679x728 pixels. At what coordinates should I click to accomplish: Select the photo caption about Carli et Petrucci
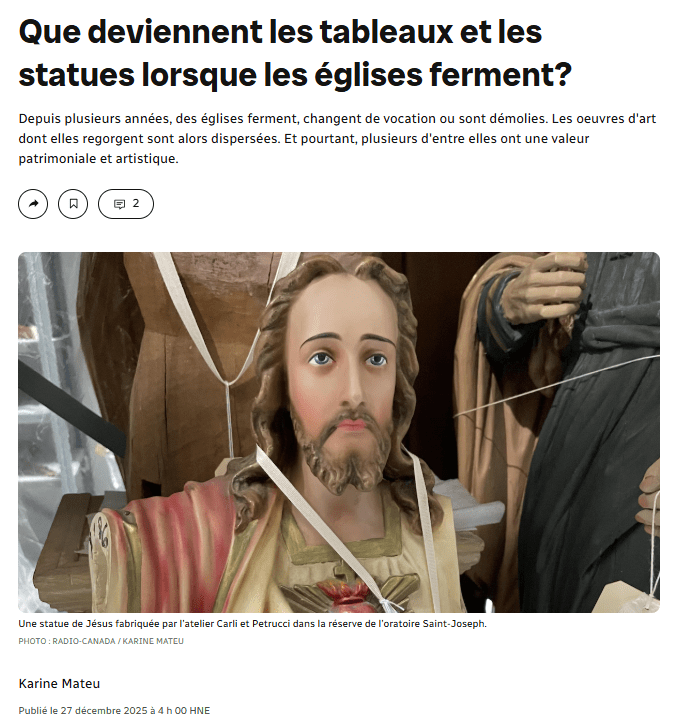click(252, 624)
